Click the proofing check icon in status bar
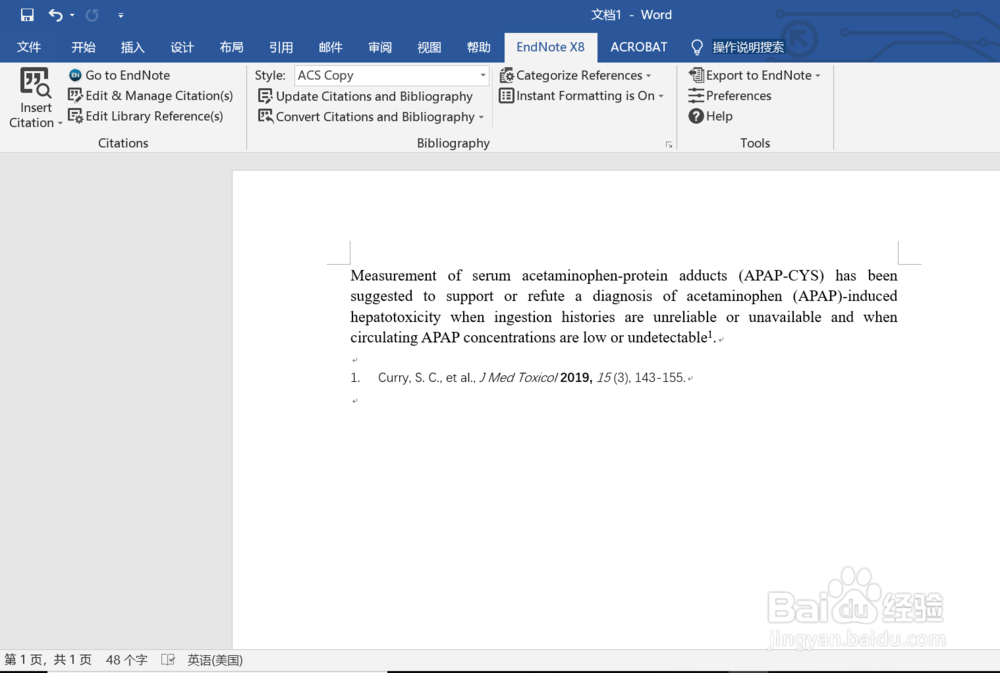1000x673 pixels. pyautogui.click(x=168, y=660)
